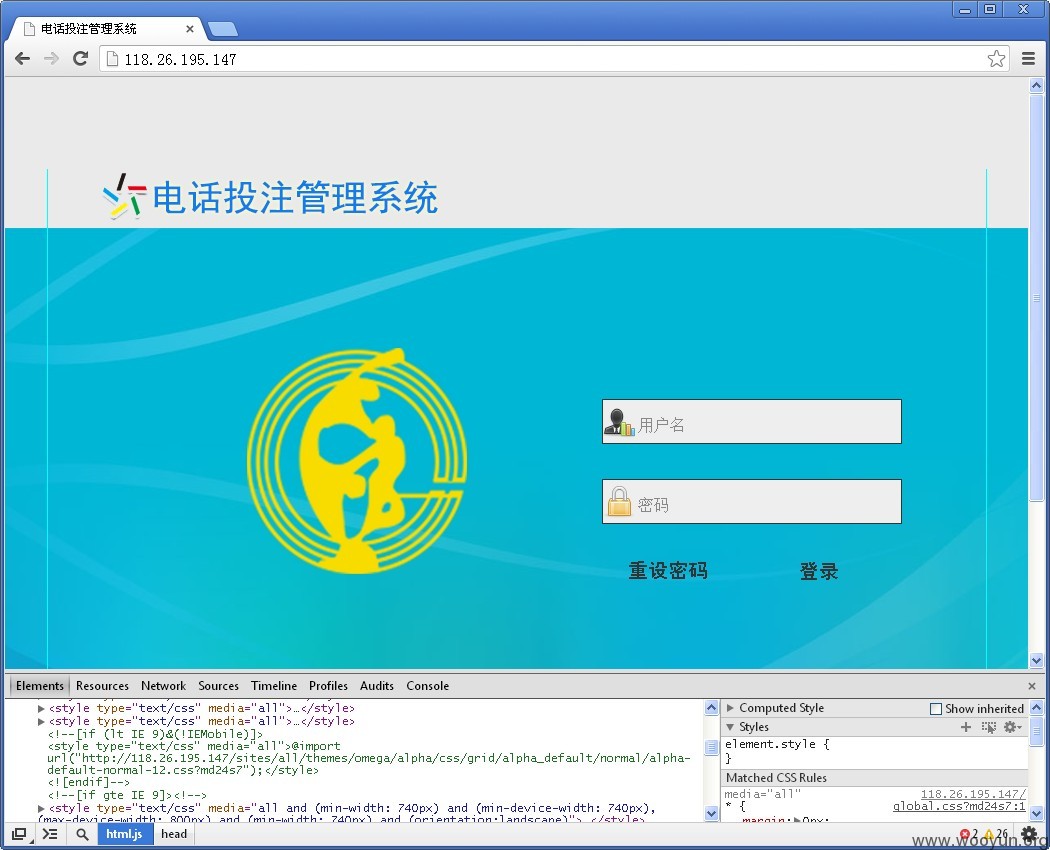This screenshot has height=850, width=1050.
Task: Collapse the Styles section
Action: click(x=731, y=727)
